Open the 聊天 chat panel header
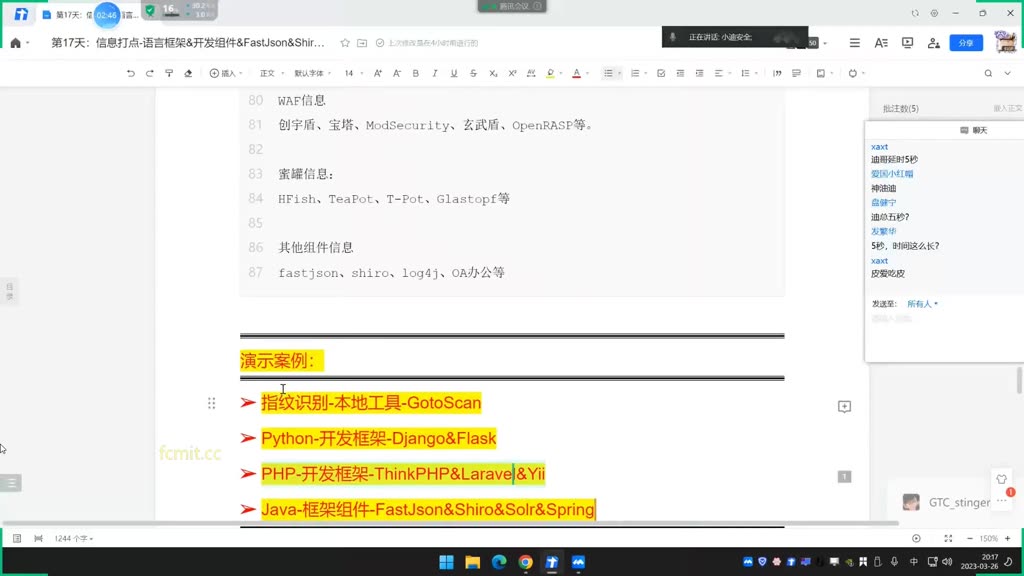This screenshot has height=576, width=1024. coord(974,130)
